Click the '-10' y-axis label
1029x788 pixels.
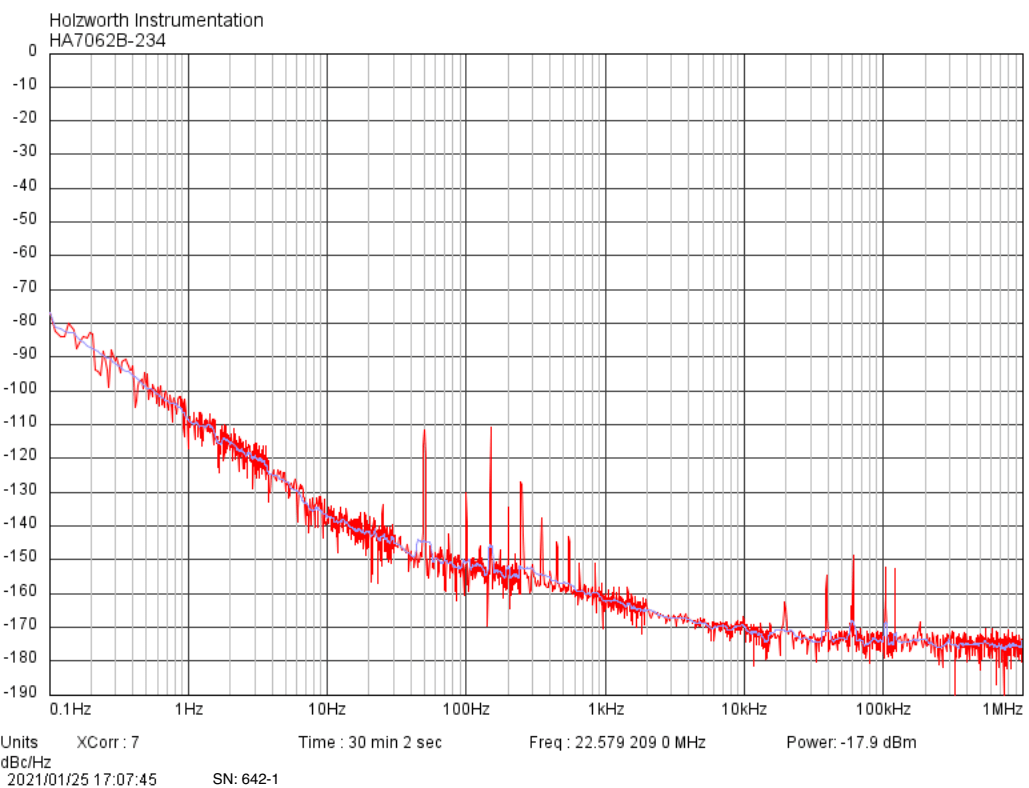(x=25, y=84)
